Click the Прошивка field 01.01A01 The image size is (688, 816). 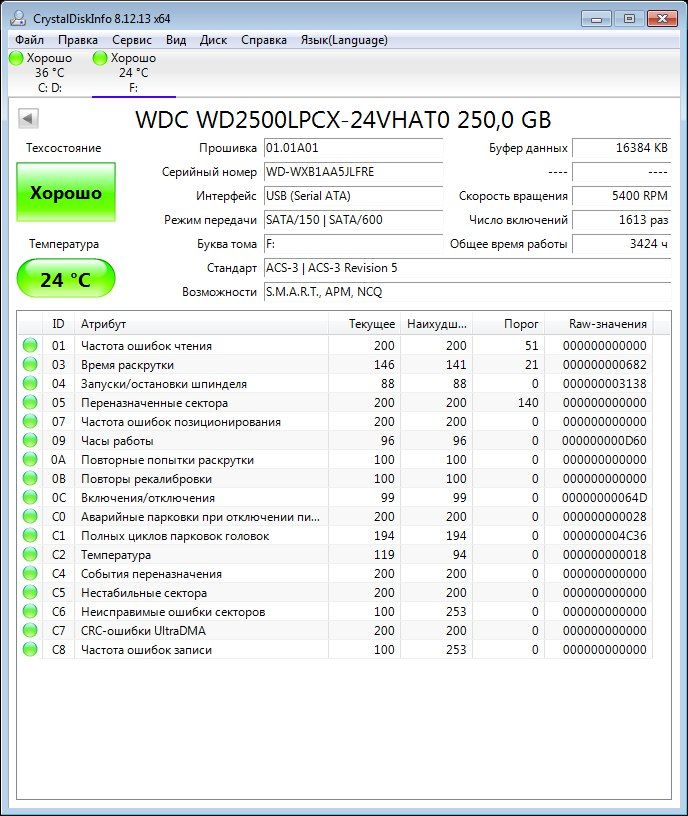tap(353, 148)
